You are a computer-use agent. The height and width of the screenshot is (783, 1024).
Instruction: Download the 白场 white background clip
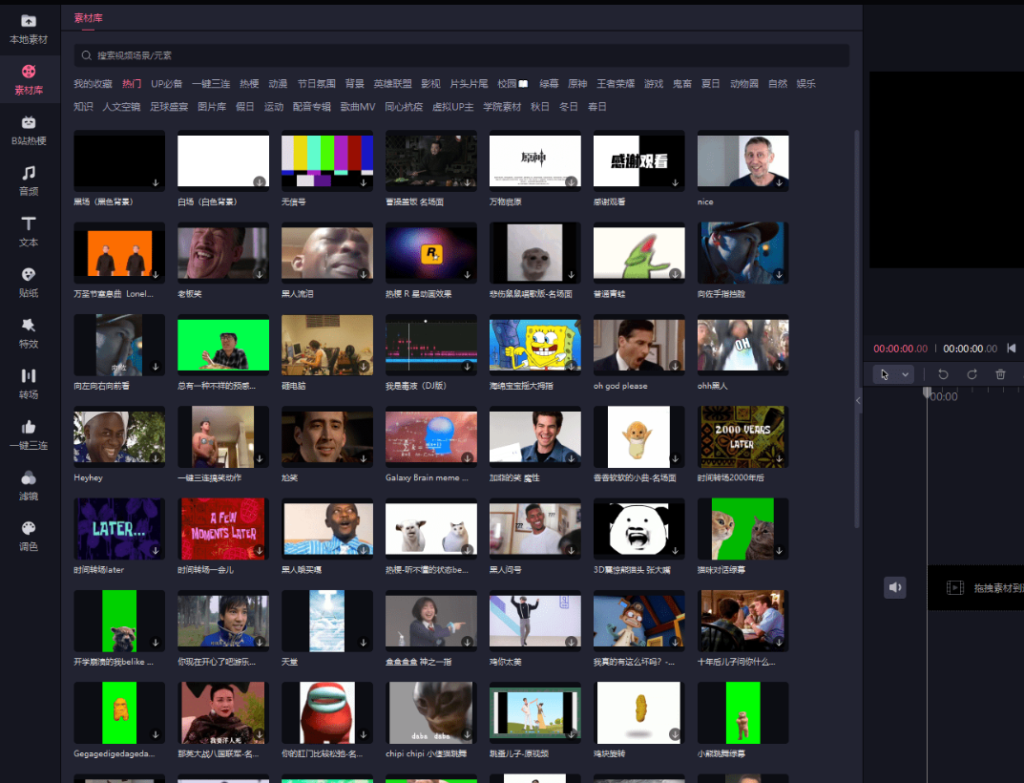pyautogui.click(x=259, y=182)
